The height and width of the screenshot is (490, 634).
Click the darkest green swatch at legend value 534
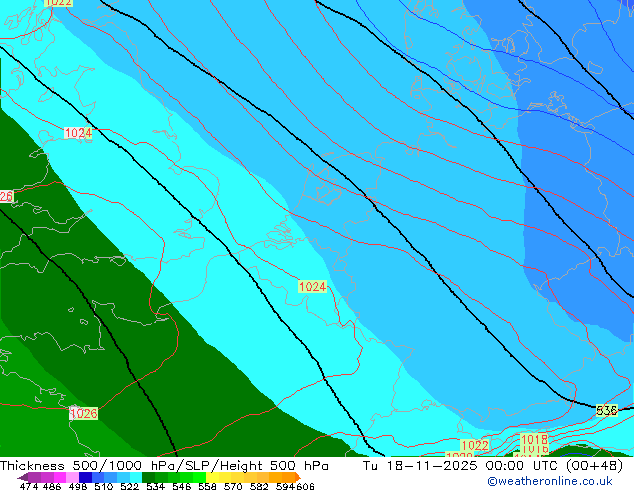pyautogui.click(x=146, y=477)
